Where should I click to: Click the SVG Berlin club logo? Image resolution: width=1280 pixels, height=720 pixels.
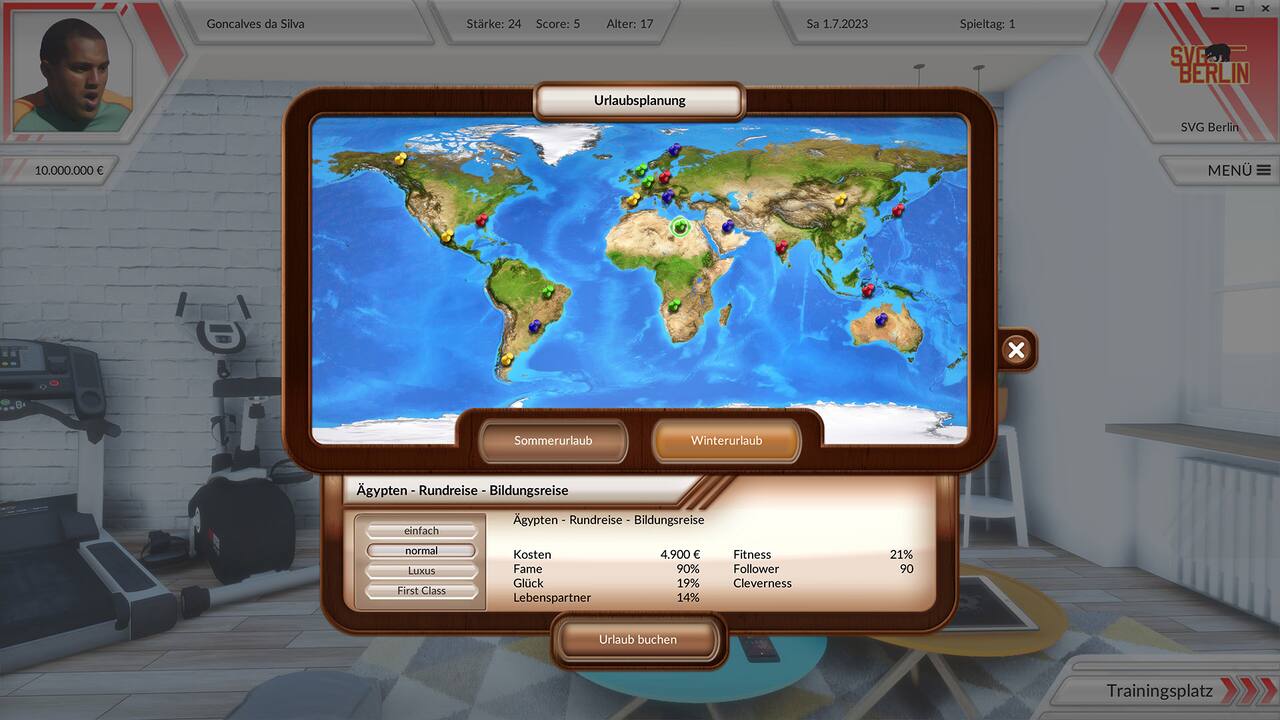(x=1210, y=64)
